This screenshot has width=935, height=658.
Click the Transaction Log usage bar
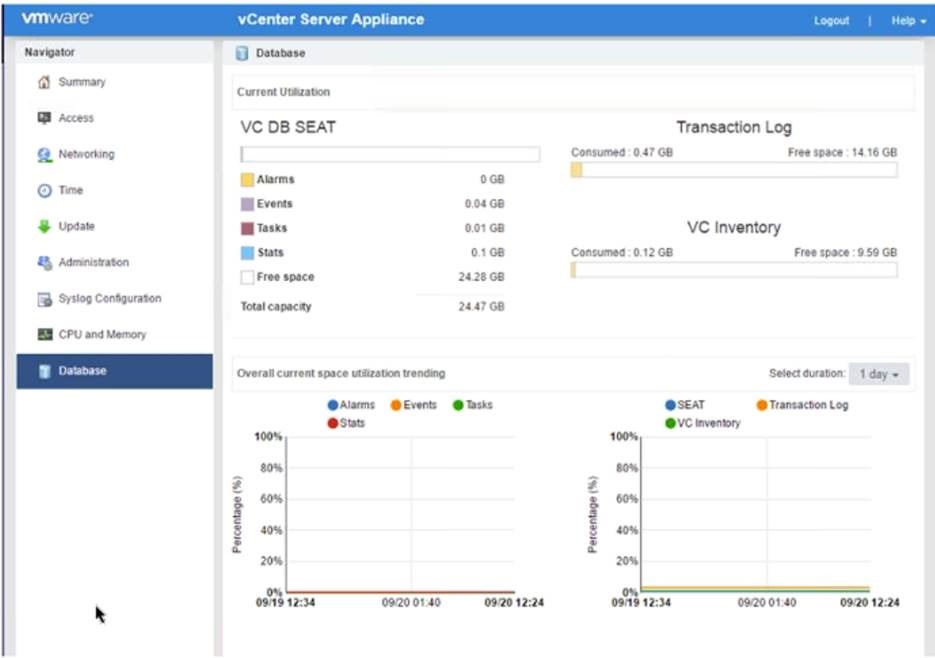coord(733,170)
